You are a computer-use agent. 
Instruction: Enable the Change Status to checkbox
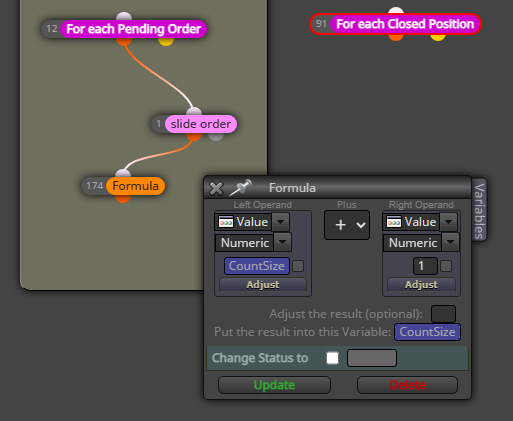pyautogui.click(x=332, y=358)
